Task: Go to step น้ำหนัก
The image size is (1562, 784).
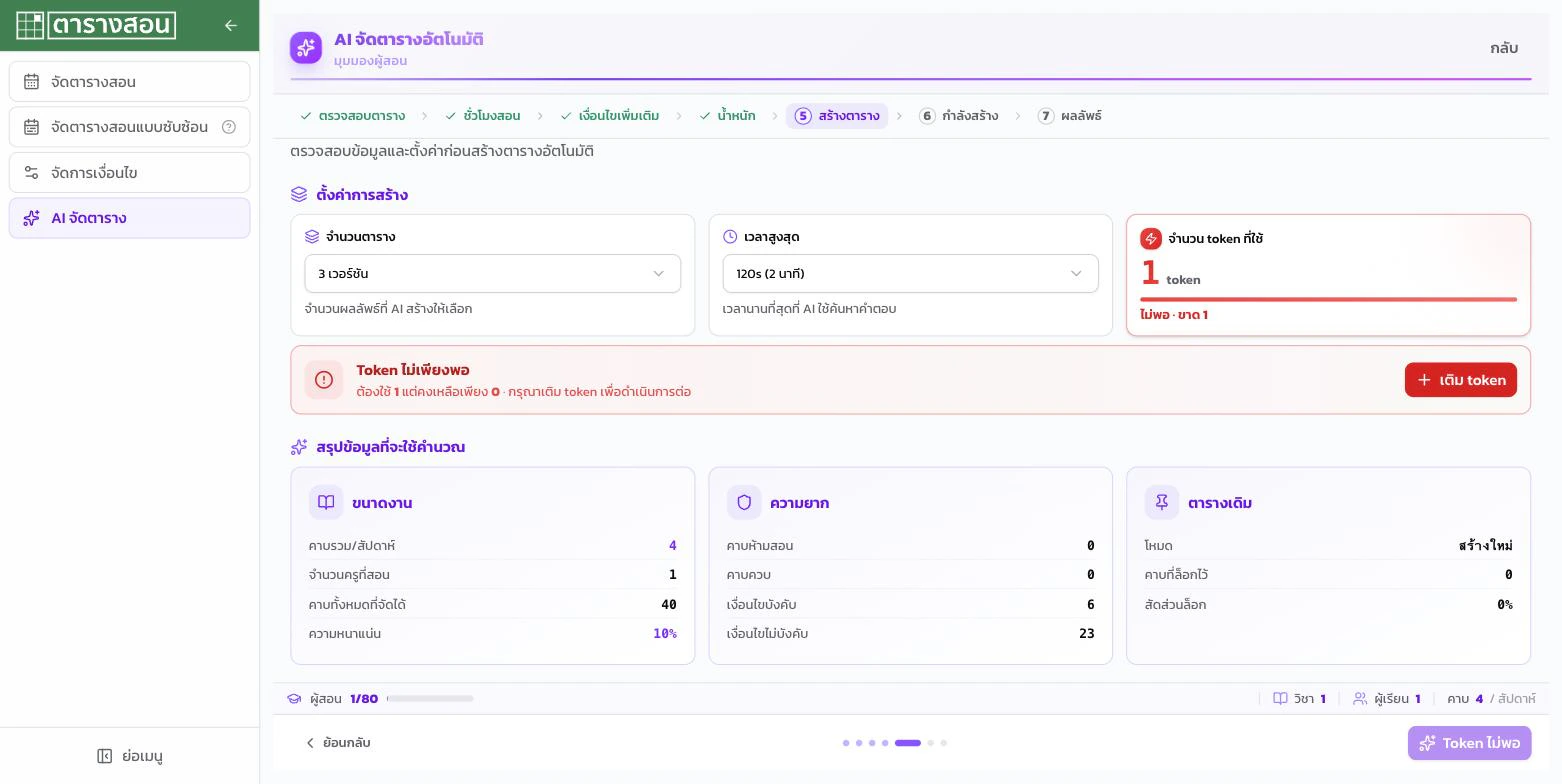Action: [728, 116]
